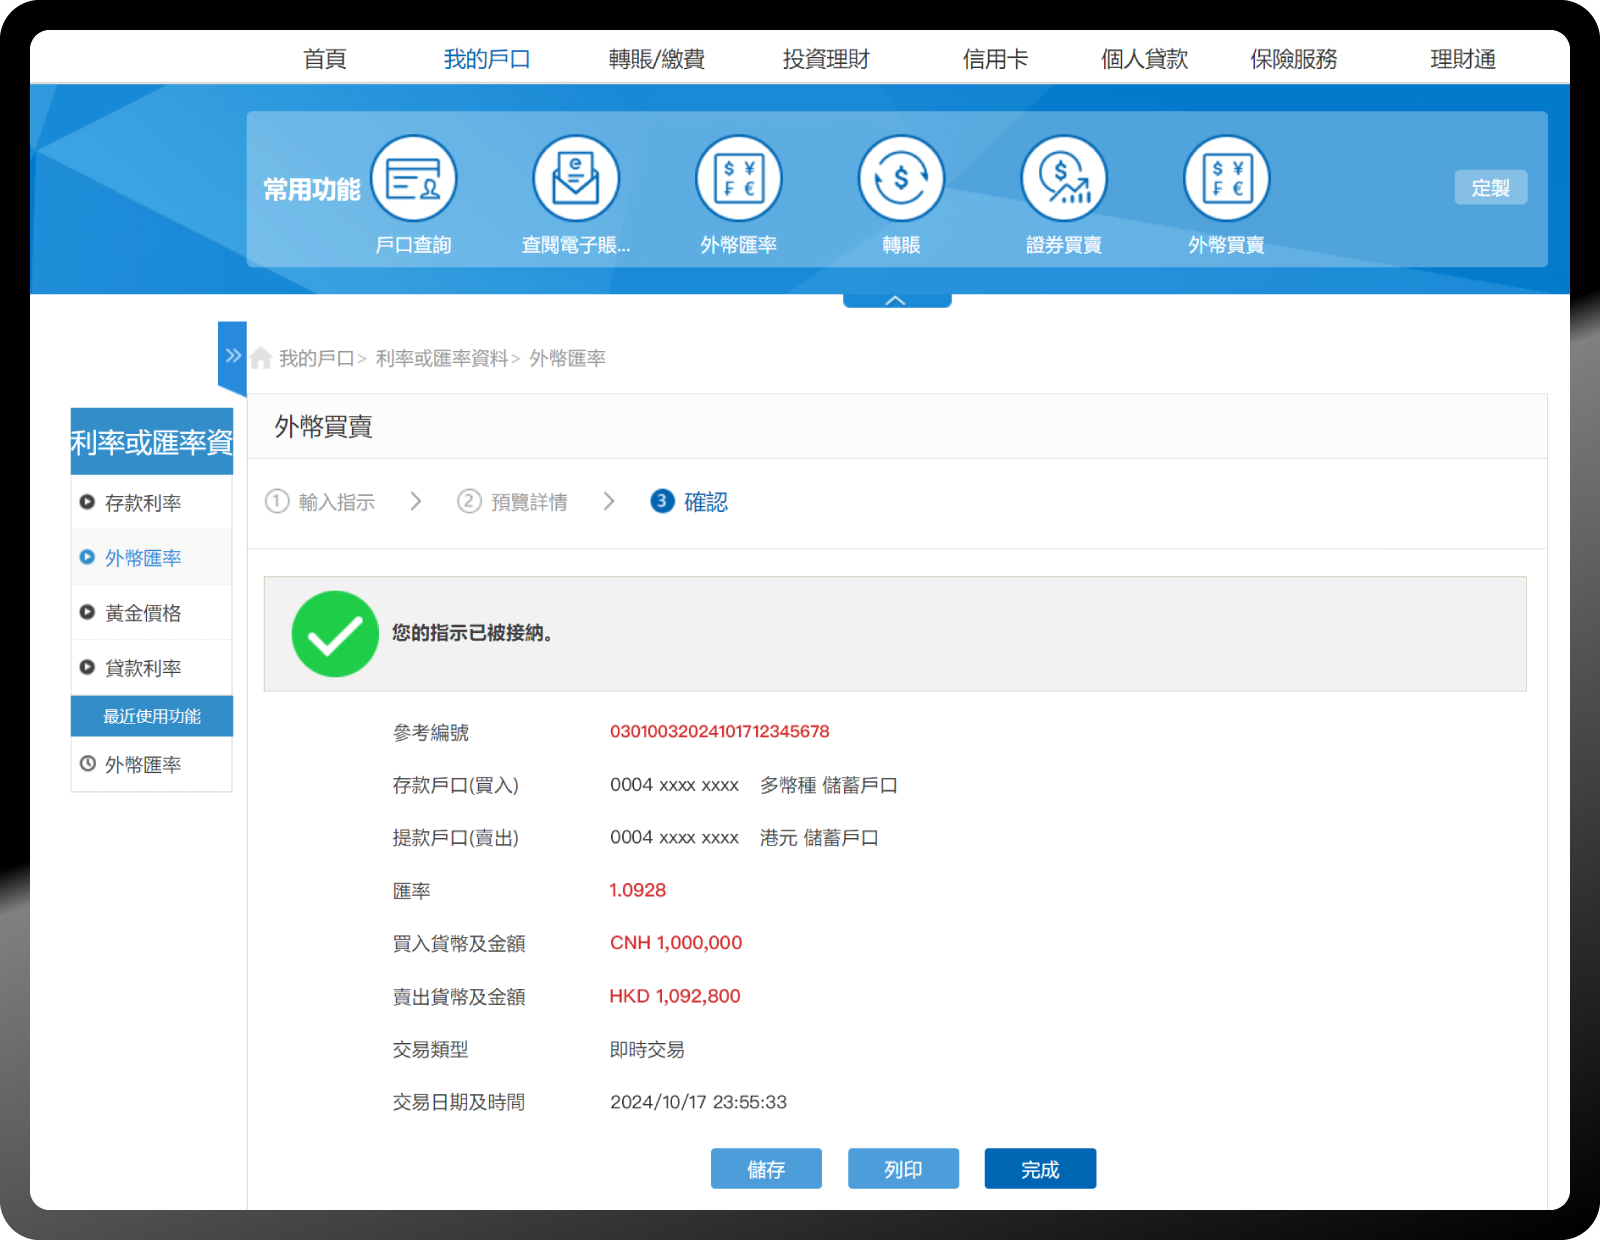Click reference number 0301003202410171234567​8
1600x1240 pixels.
coord(720,731)
